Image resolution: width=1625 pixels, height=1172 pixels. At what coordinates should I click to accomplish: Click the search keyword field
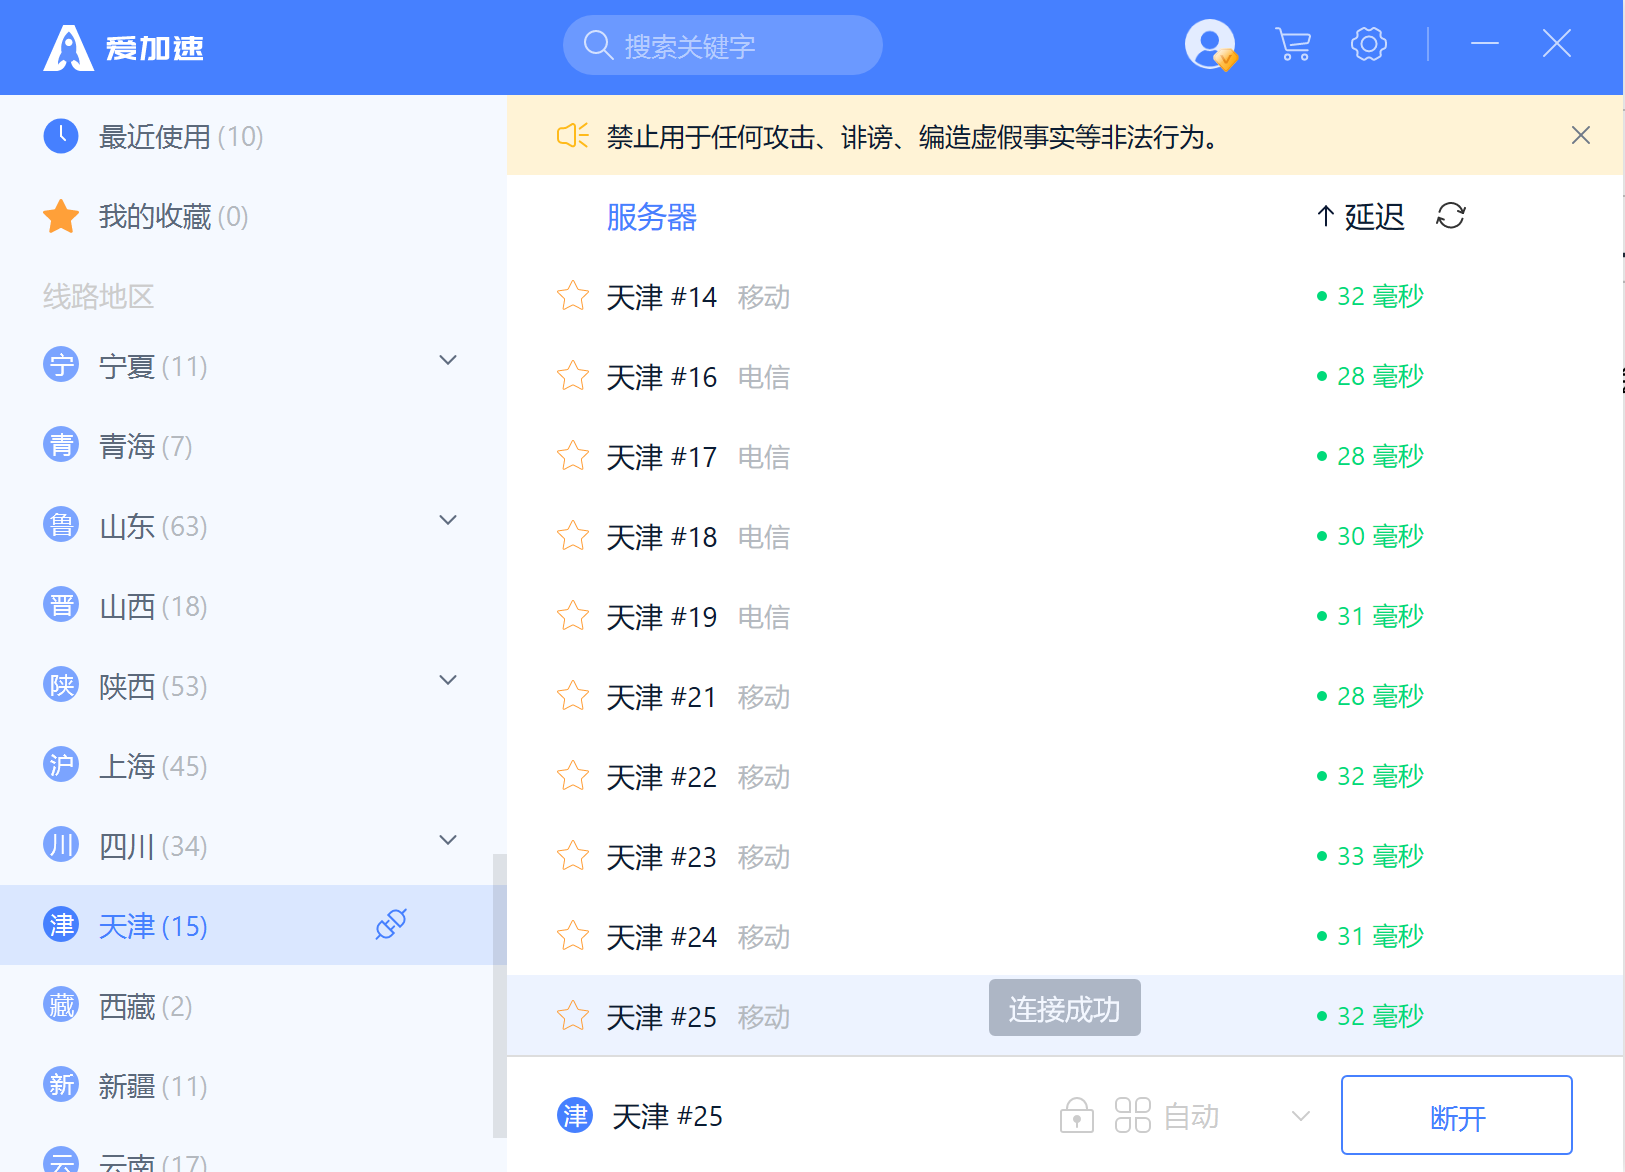point(722,45)
